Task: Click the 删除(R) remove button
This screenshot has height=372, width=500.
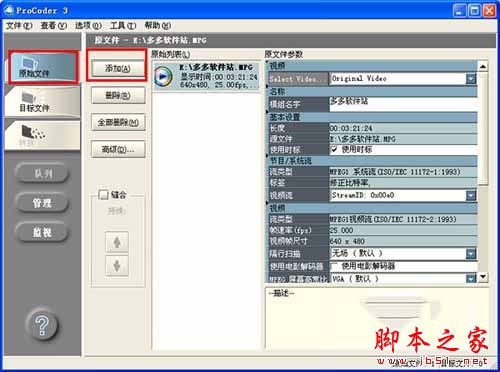Action: [x=118, y=96]
